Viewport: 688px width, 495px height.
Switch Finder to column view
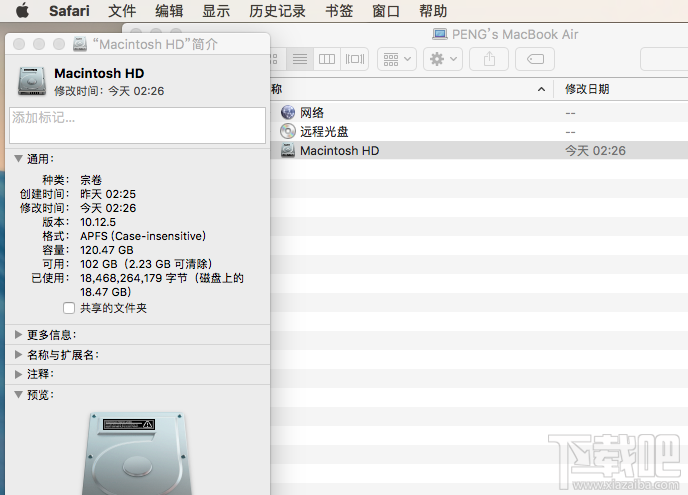tap(327, 59)
